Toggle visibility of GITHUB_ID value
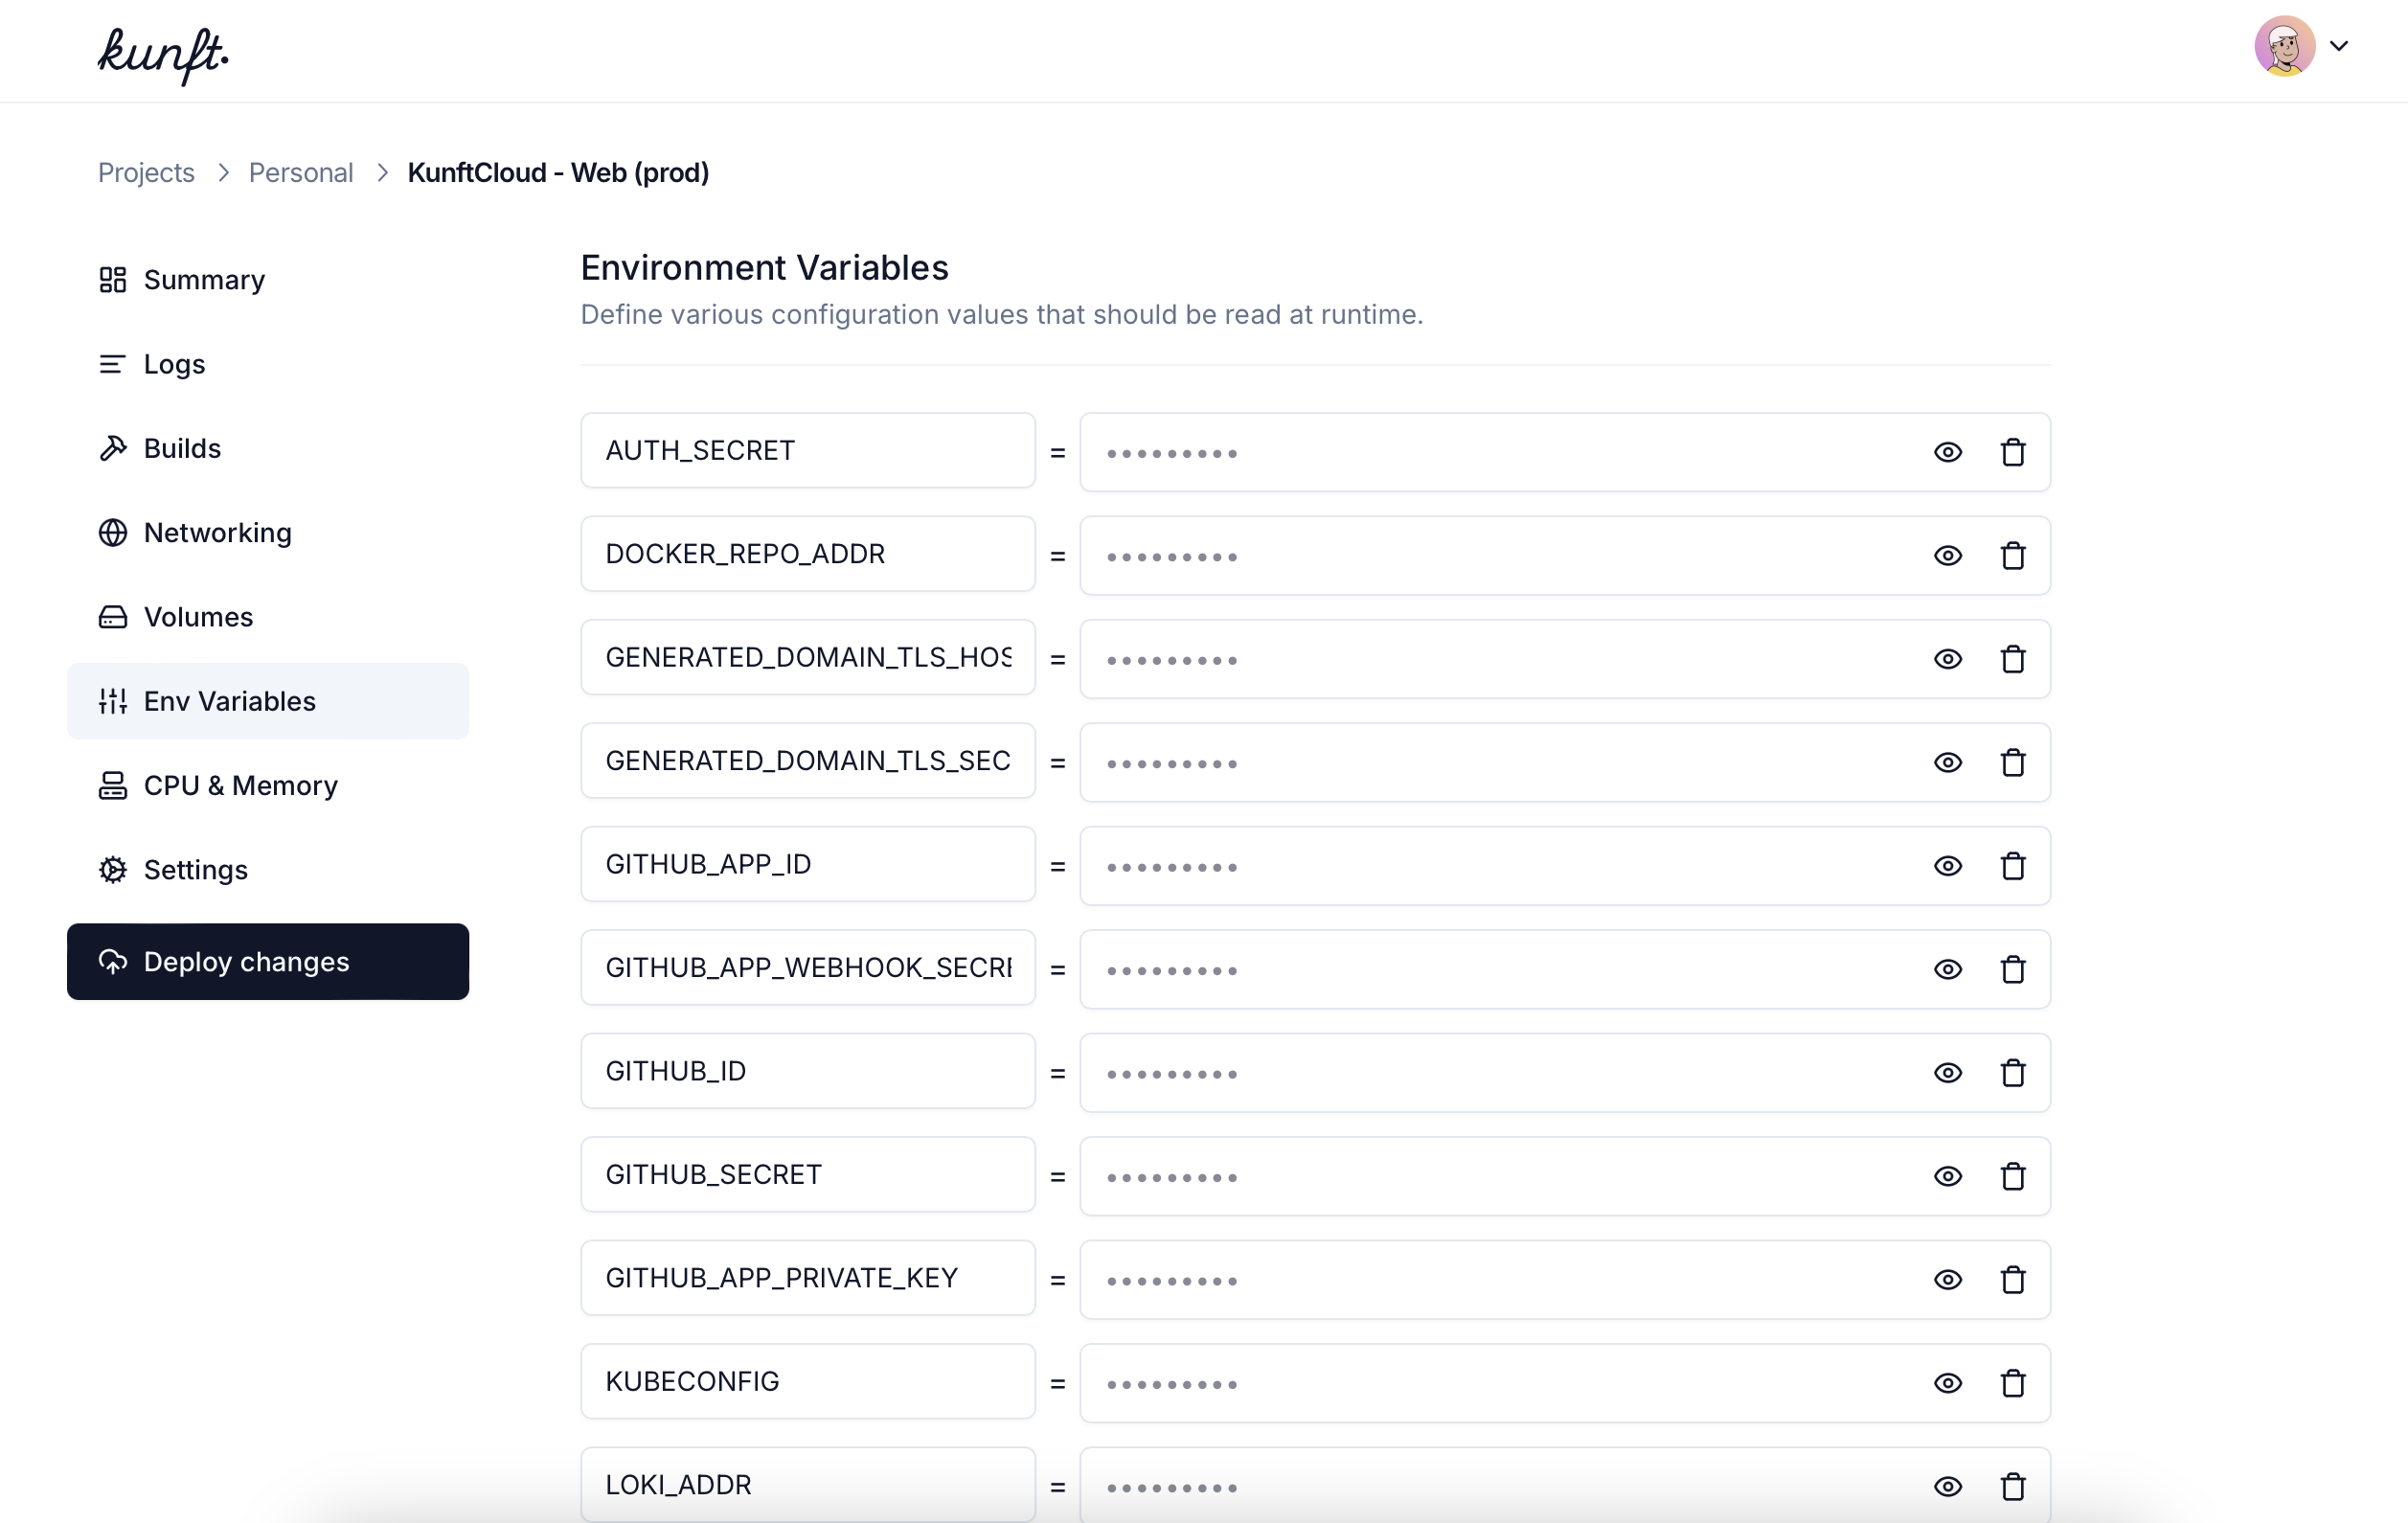 1947,1073
